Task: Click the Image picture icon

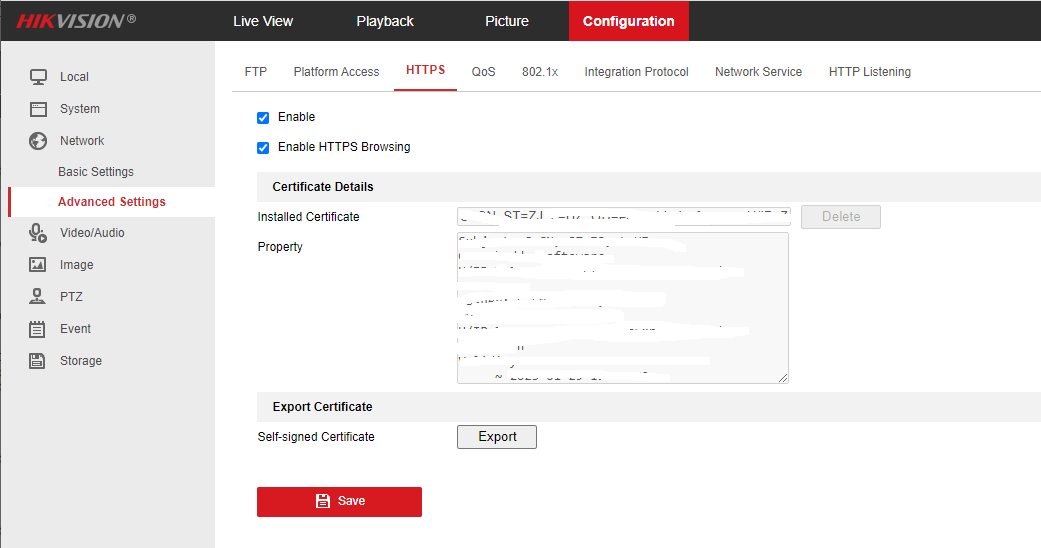Action: coord(38,265)
